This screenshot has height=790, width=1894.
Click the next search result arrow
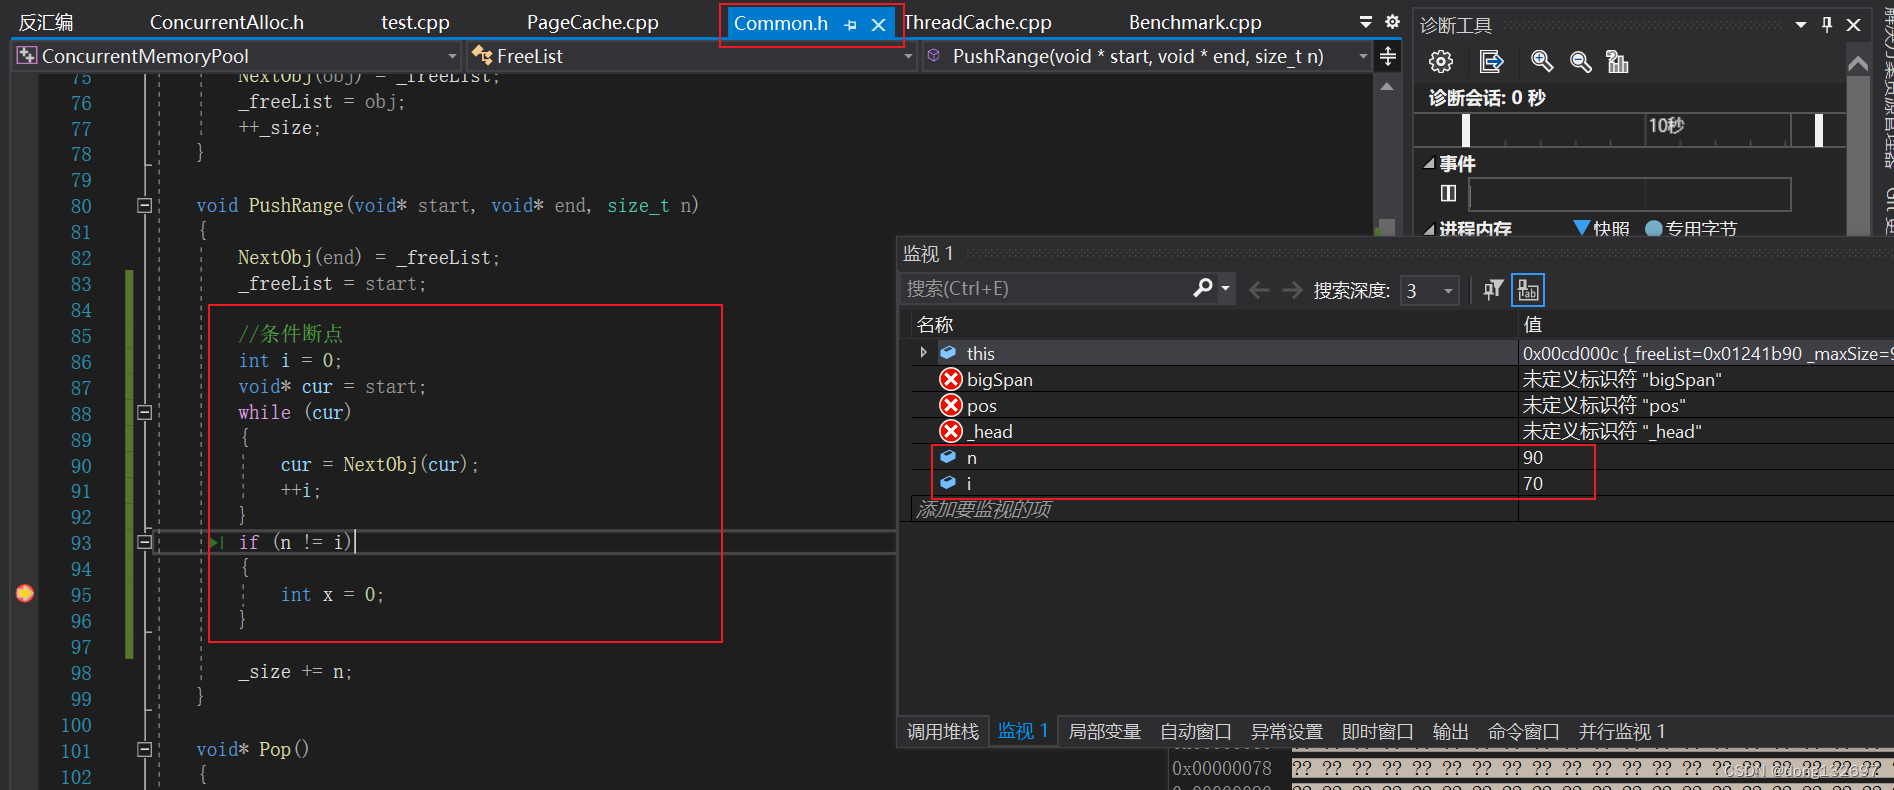pyautogui.click(x=1292, y=290)
